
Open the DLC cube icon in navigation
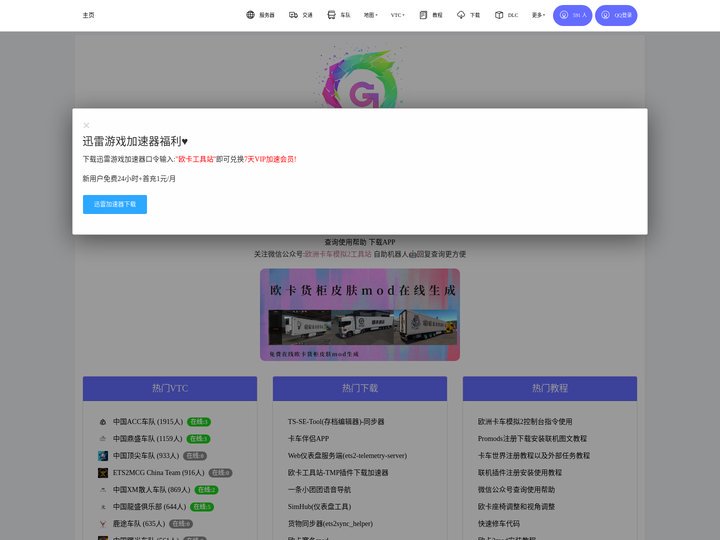pyautogui.click(x=499, y=15)
